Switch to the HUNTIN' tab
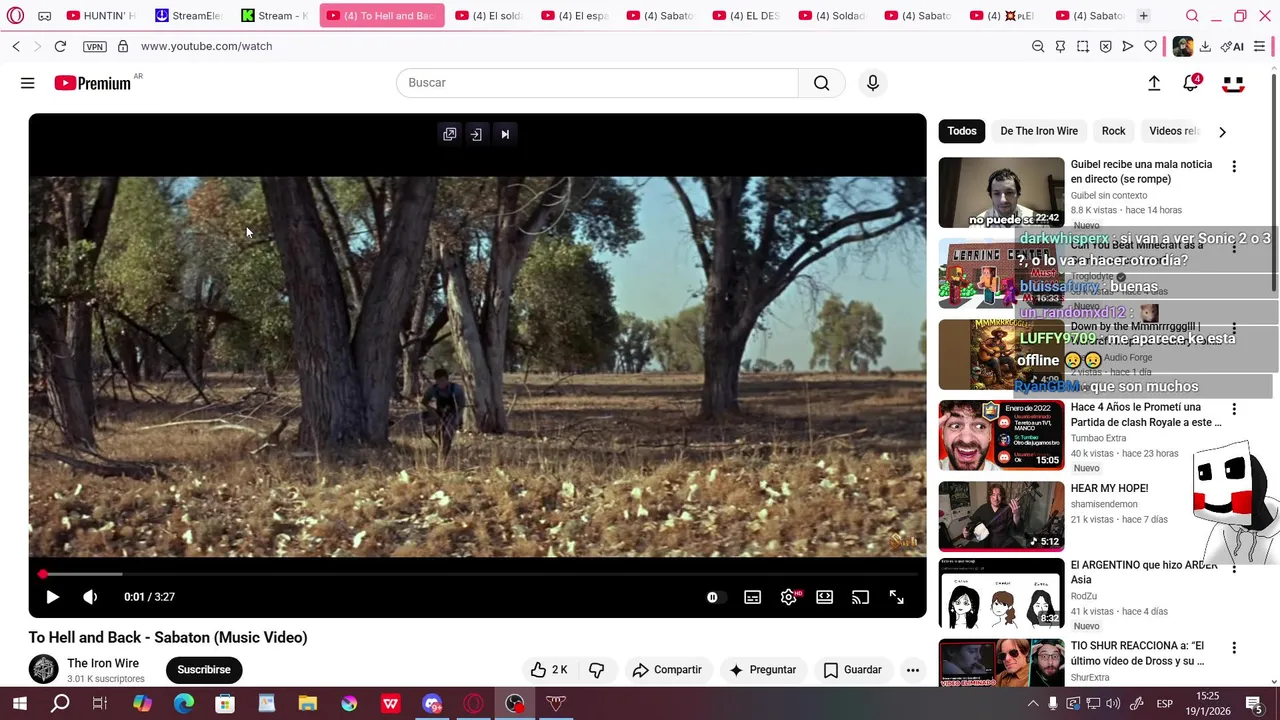 point(101,16)
